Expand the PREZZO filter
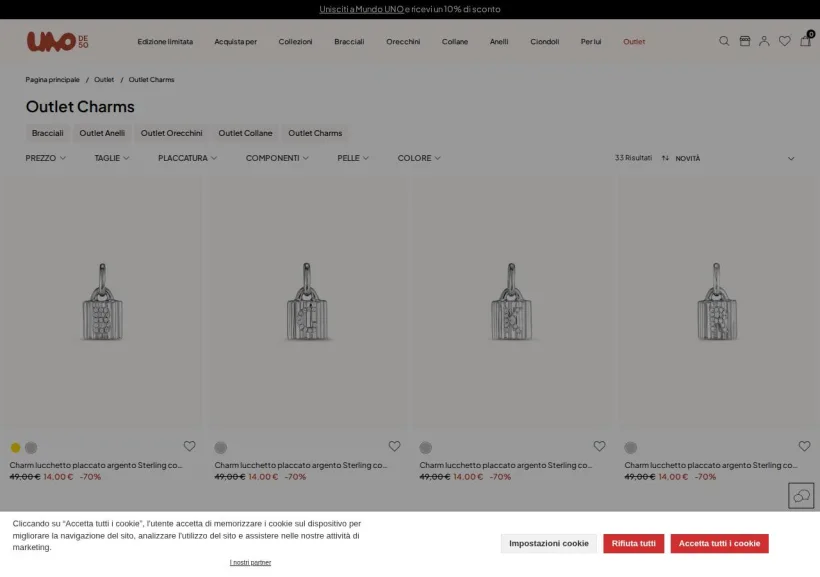This screenshot has width=820, height=577. [45, 158]
